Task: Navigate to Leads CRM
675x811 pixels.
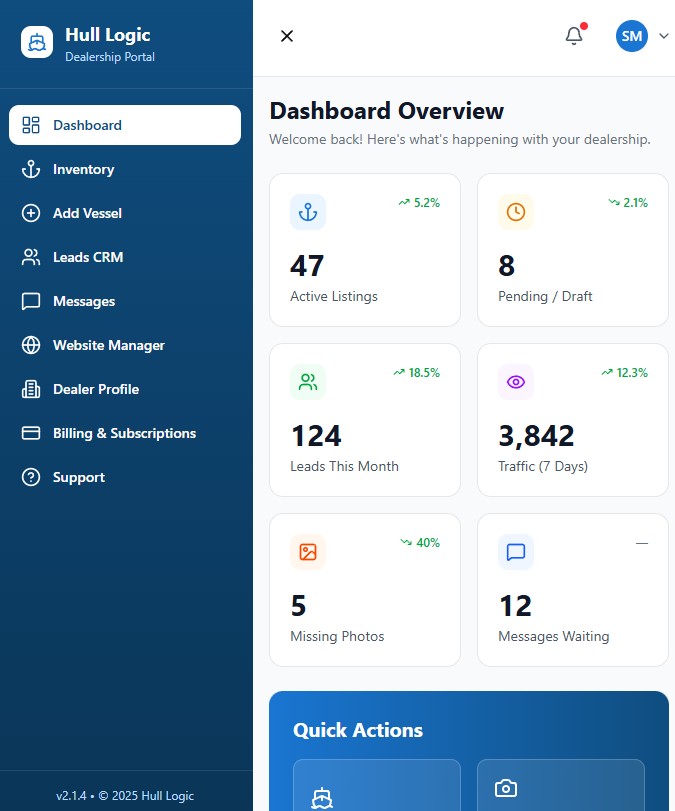Action: pyautogui.click(x=88, y=257)
